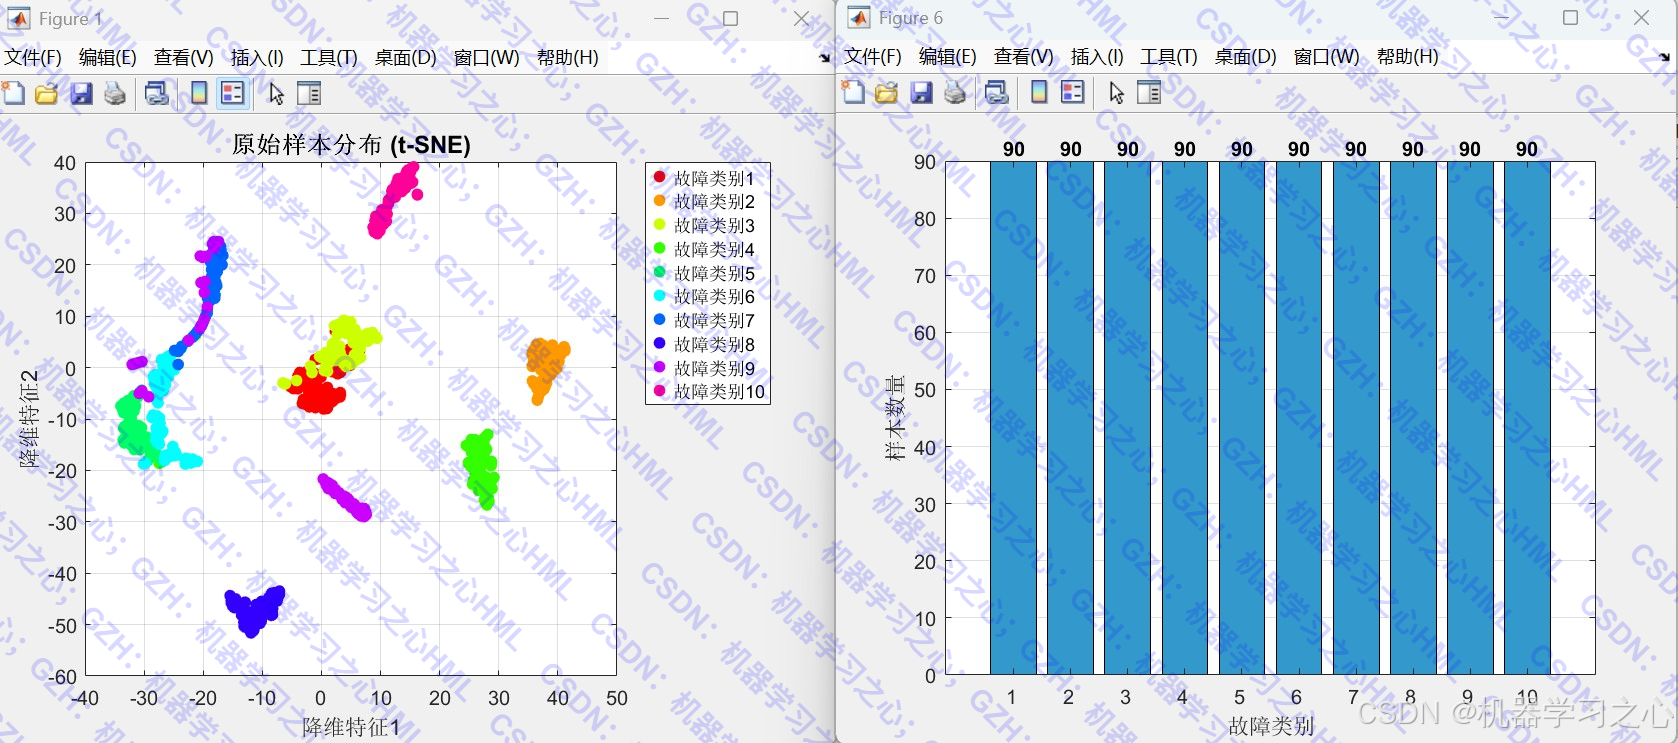The width and height of the screenshot is (1678, 743).
Task: Click y-axis label 样本数量 in Figure 6
Action: pyautogui.click(x=894, y=418)
